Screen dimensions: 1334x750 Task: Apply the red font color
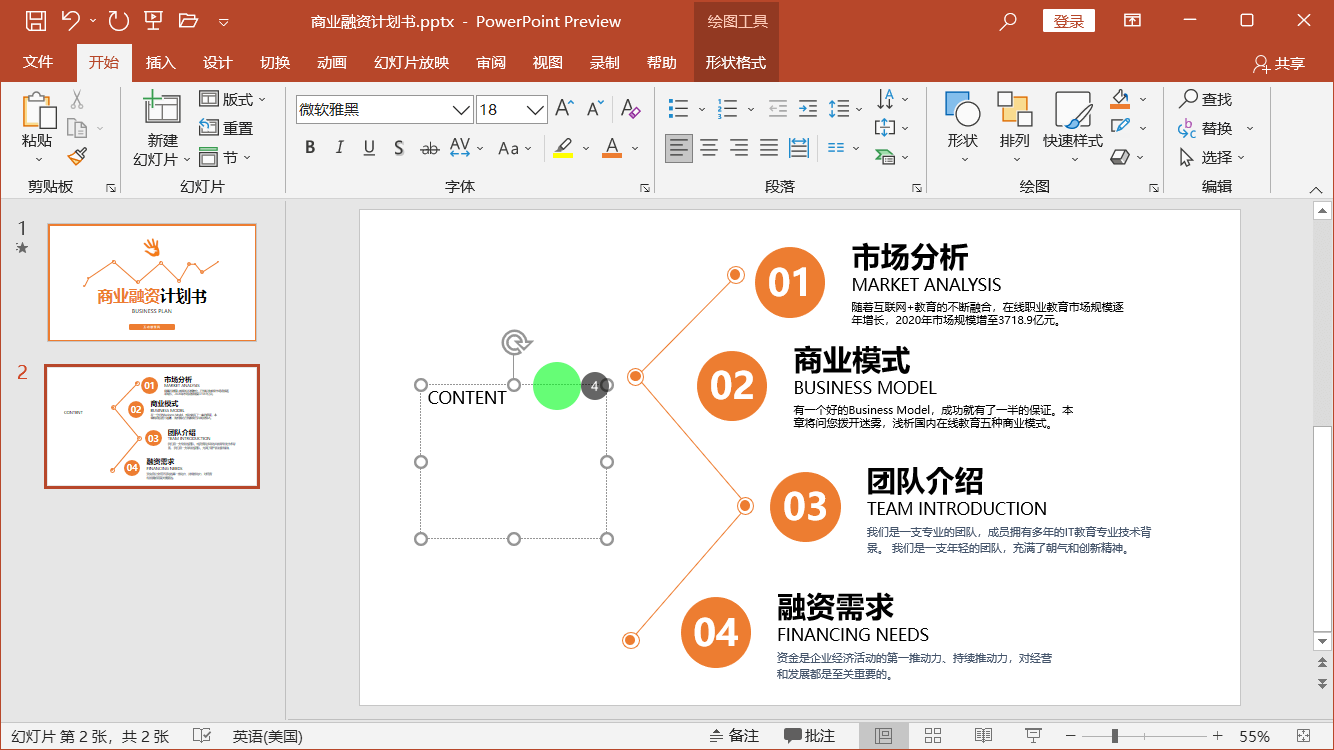tap(612, 148)
